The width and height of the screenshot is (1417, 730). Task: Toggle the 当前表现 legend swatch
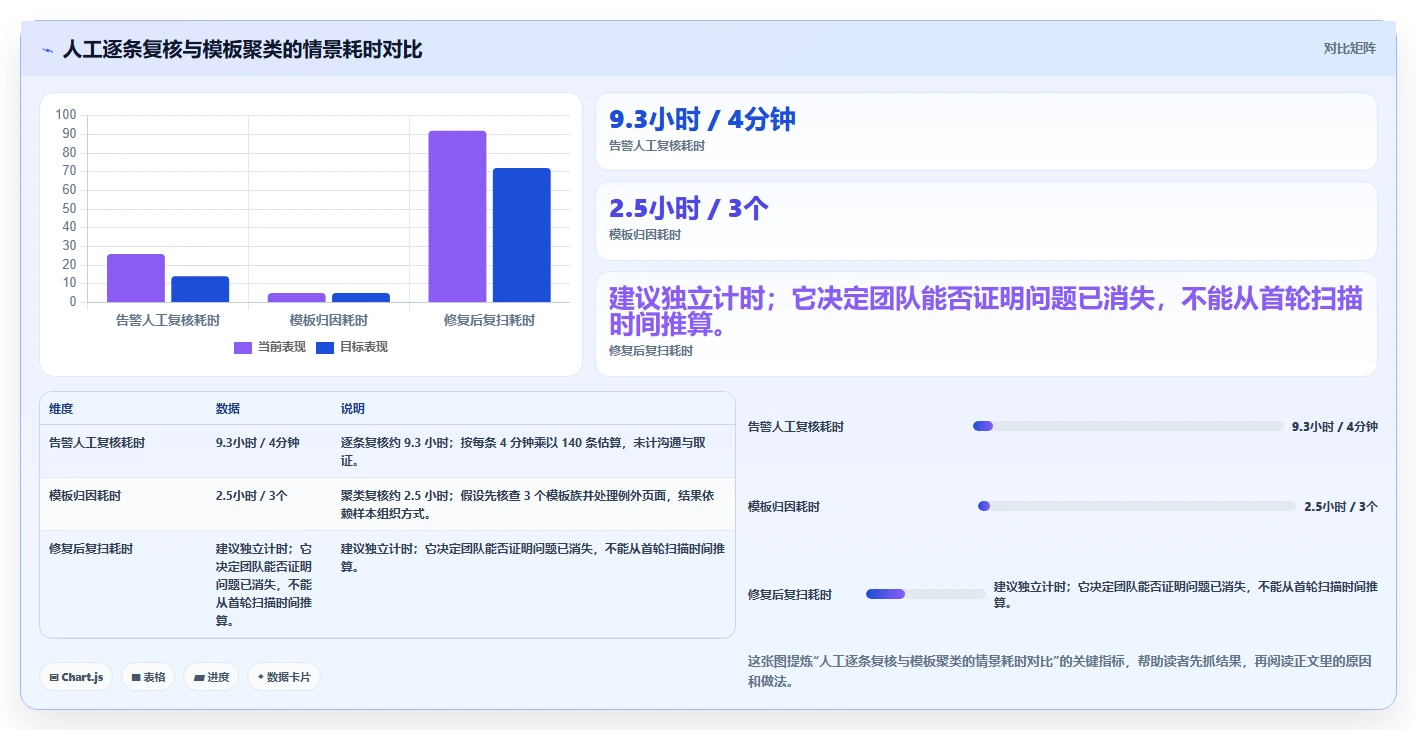[243, 347]
